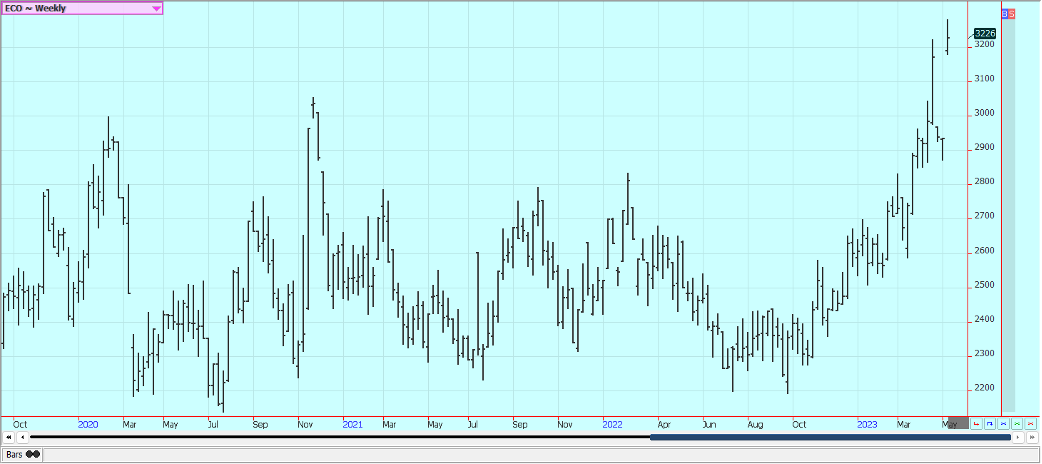The height and width of the screenshot is (464, 1042).
Task: Click the blue compress-scale icon
Action: (1003, 423)
